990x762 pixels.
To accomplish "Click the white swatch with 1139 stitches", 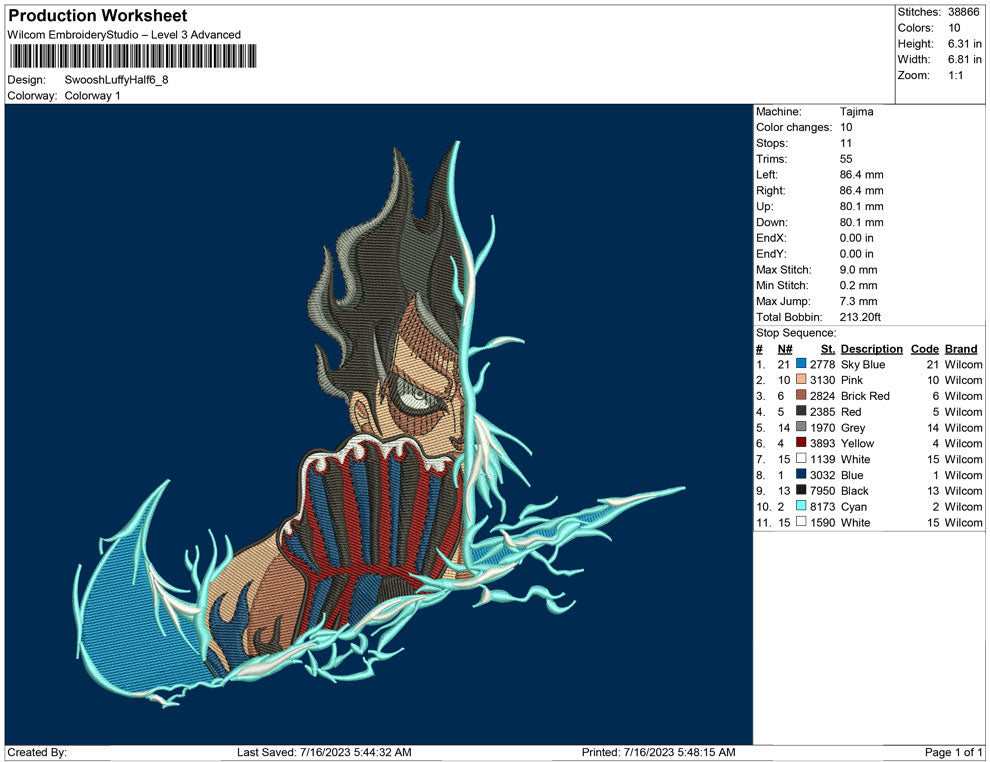I will click(x=801, y=459).
